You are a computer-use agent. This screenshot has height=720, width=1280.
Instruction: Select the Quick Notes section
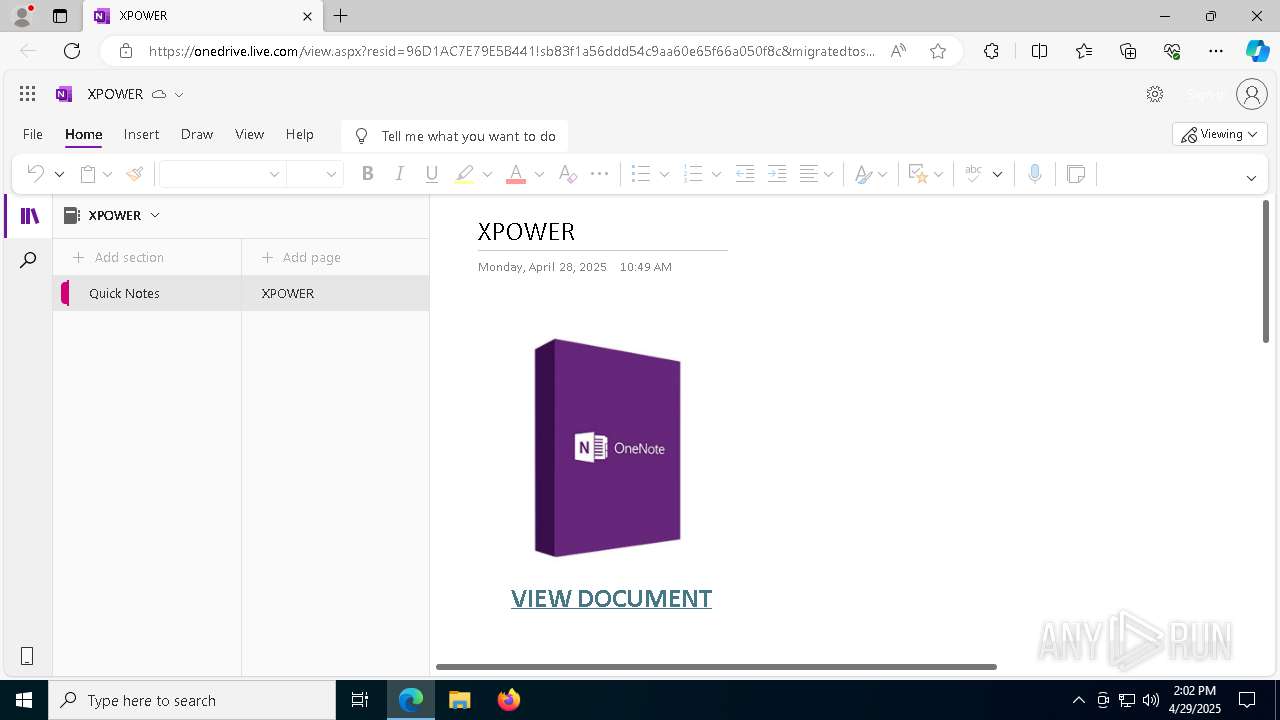point(147,293)
